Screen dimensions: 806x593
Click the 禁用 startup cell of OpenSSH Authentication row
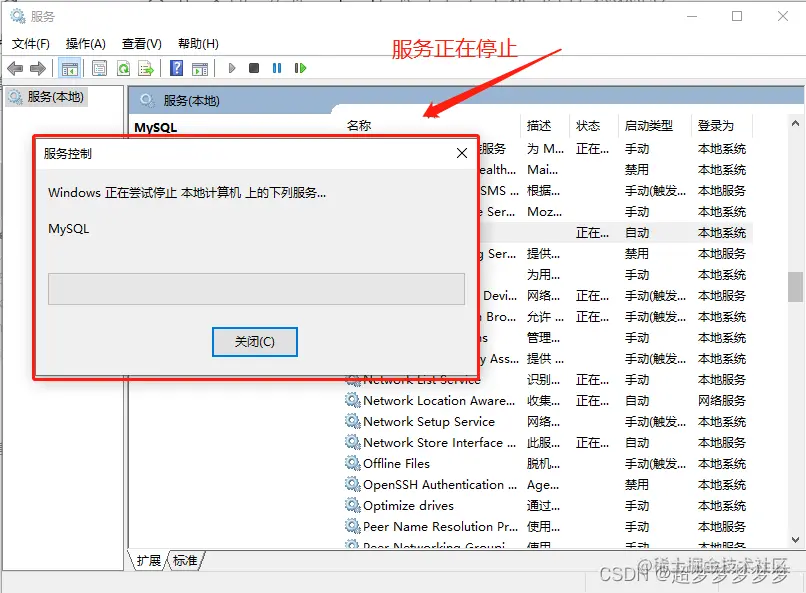(636, 485)
